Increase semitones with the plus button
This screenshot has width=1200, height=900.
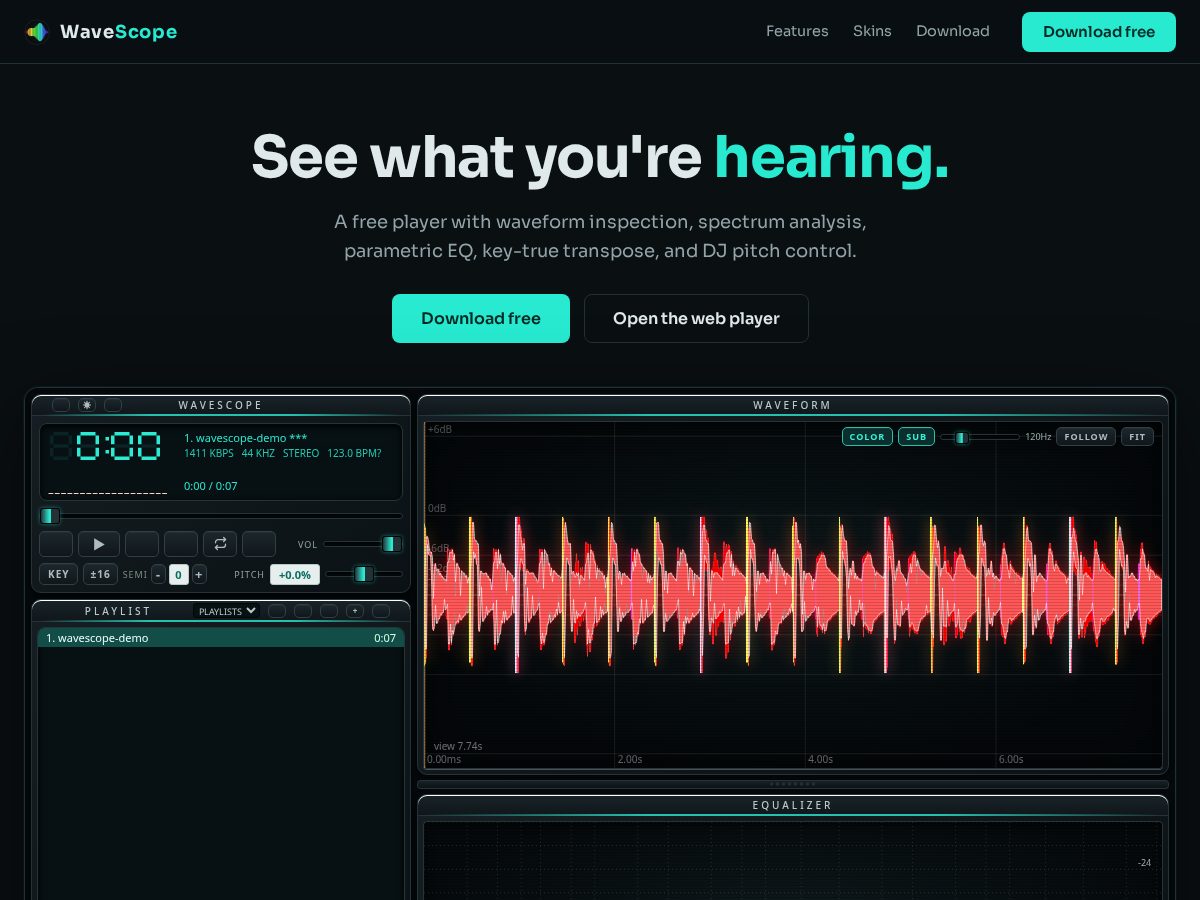[x=199, y=574]
